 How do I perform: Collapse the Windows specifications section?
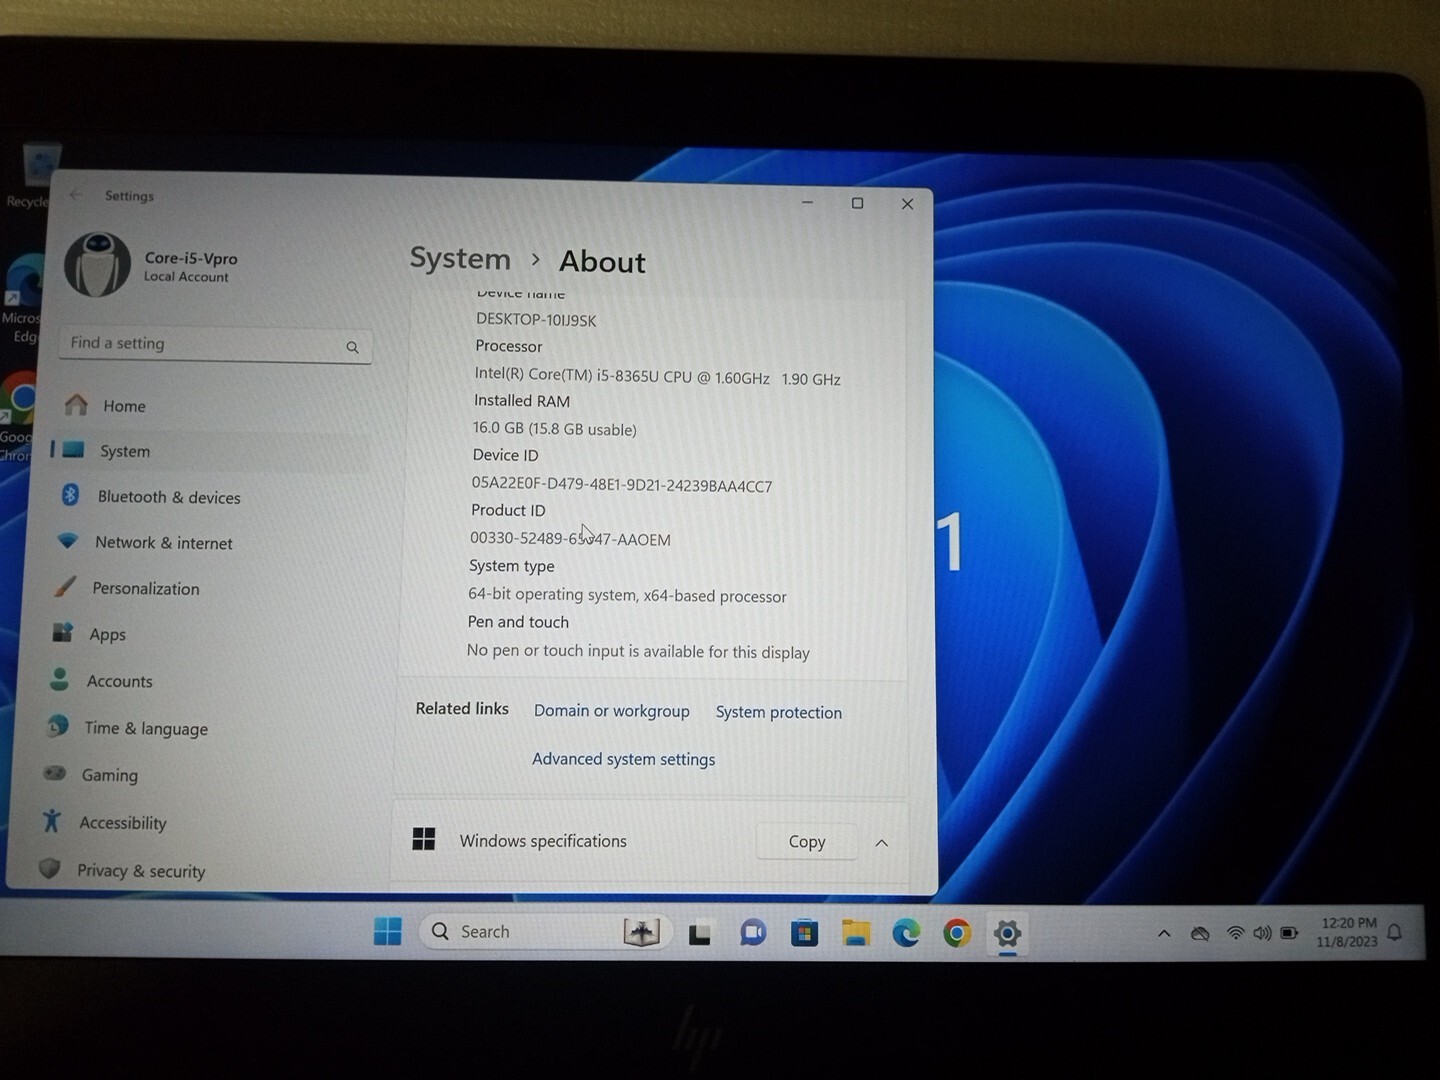tap(881, 843)
